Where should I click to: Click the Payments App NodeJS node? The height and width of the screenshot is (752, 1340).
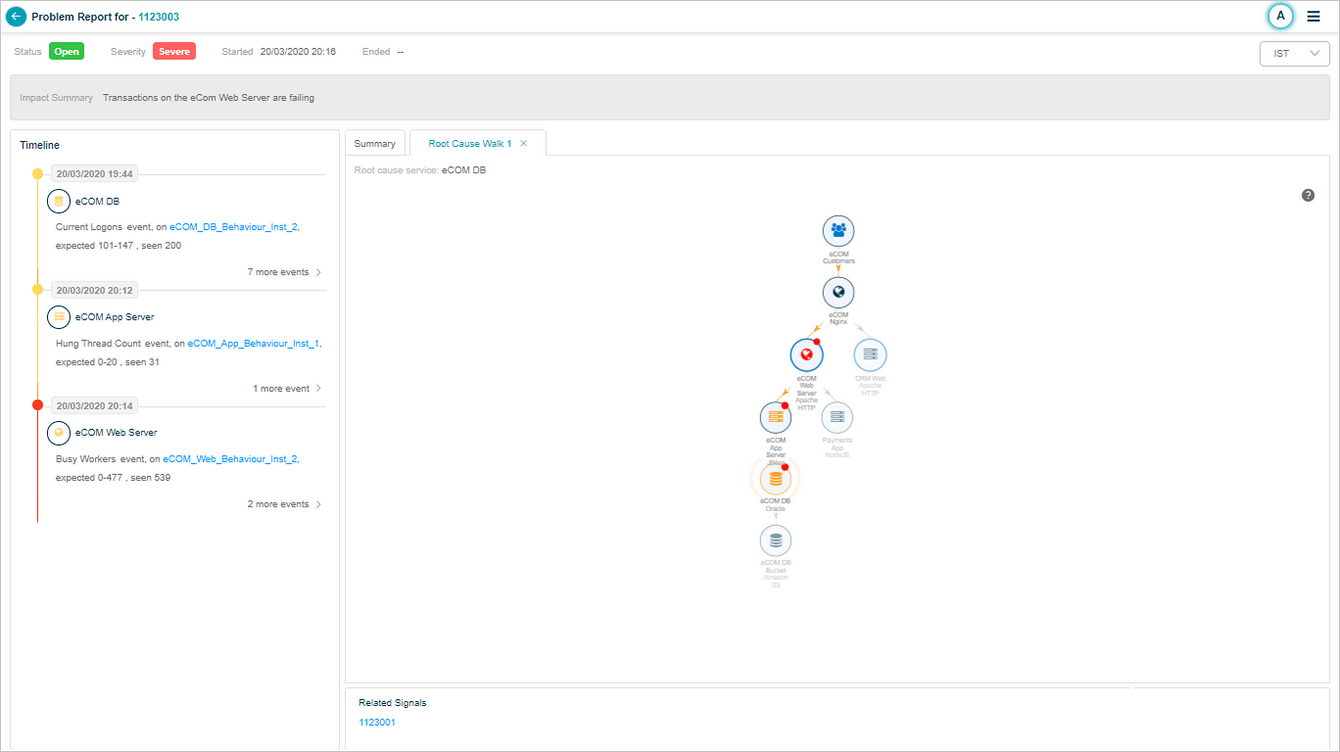837,417
